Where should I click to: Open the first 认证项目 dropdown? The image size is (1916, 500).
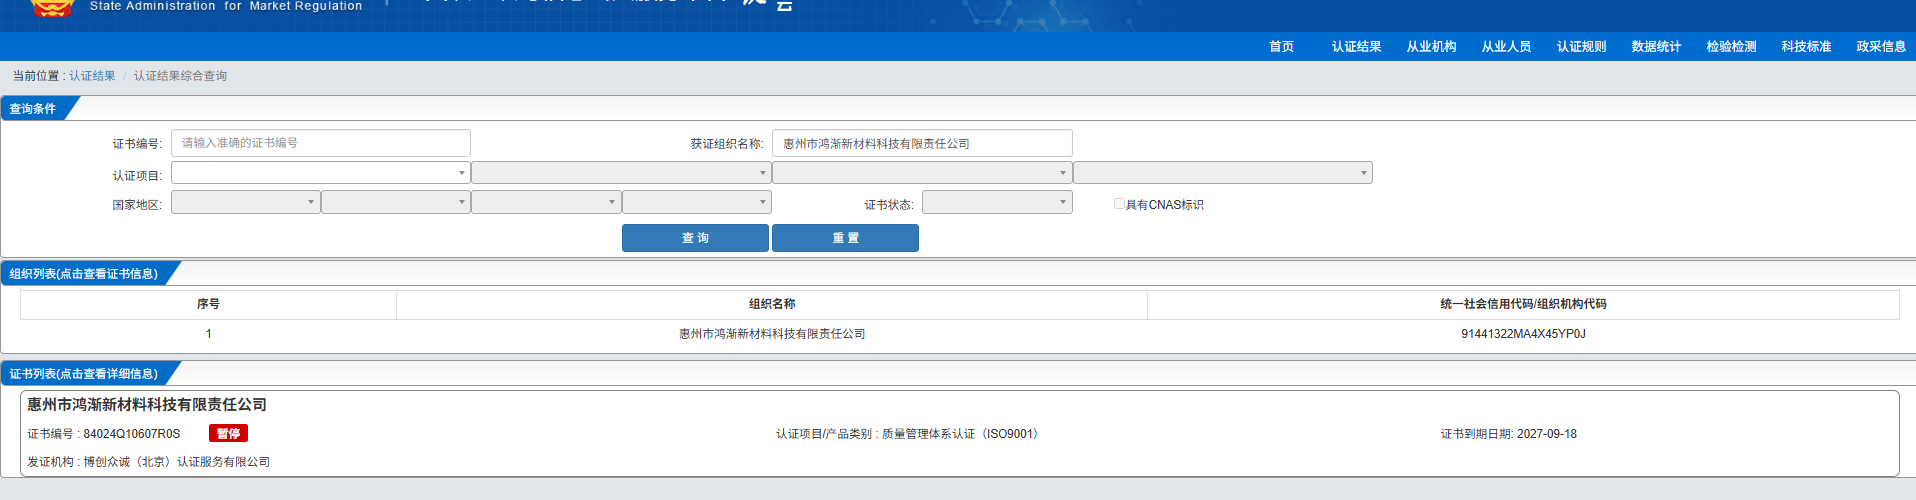(x=320, y=173)
